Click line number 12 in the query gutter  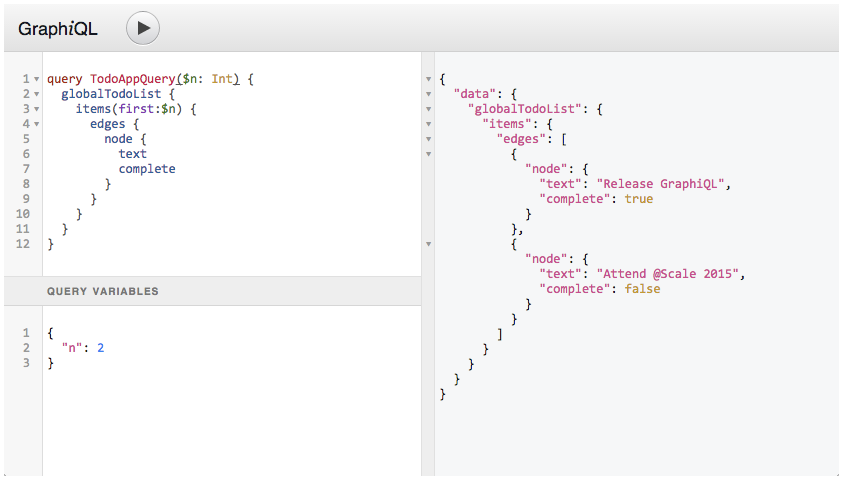pyautogui.click(x=23, y=244)
